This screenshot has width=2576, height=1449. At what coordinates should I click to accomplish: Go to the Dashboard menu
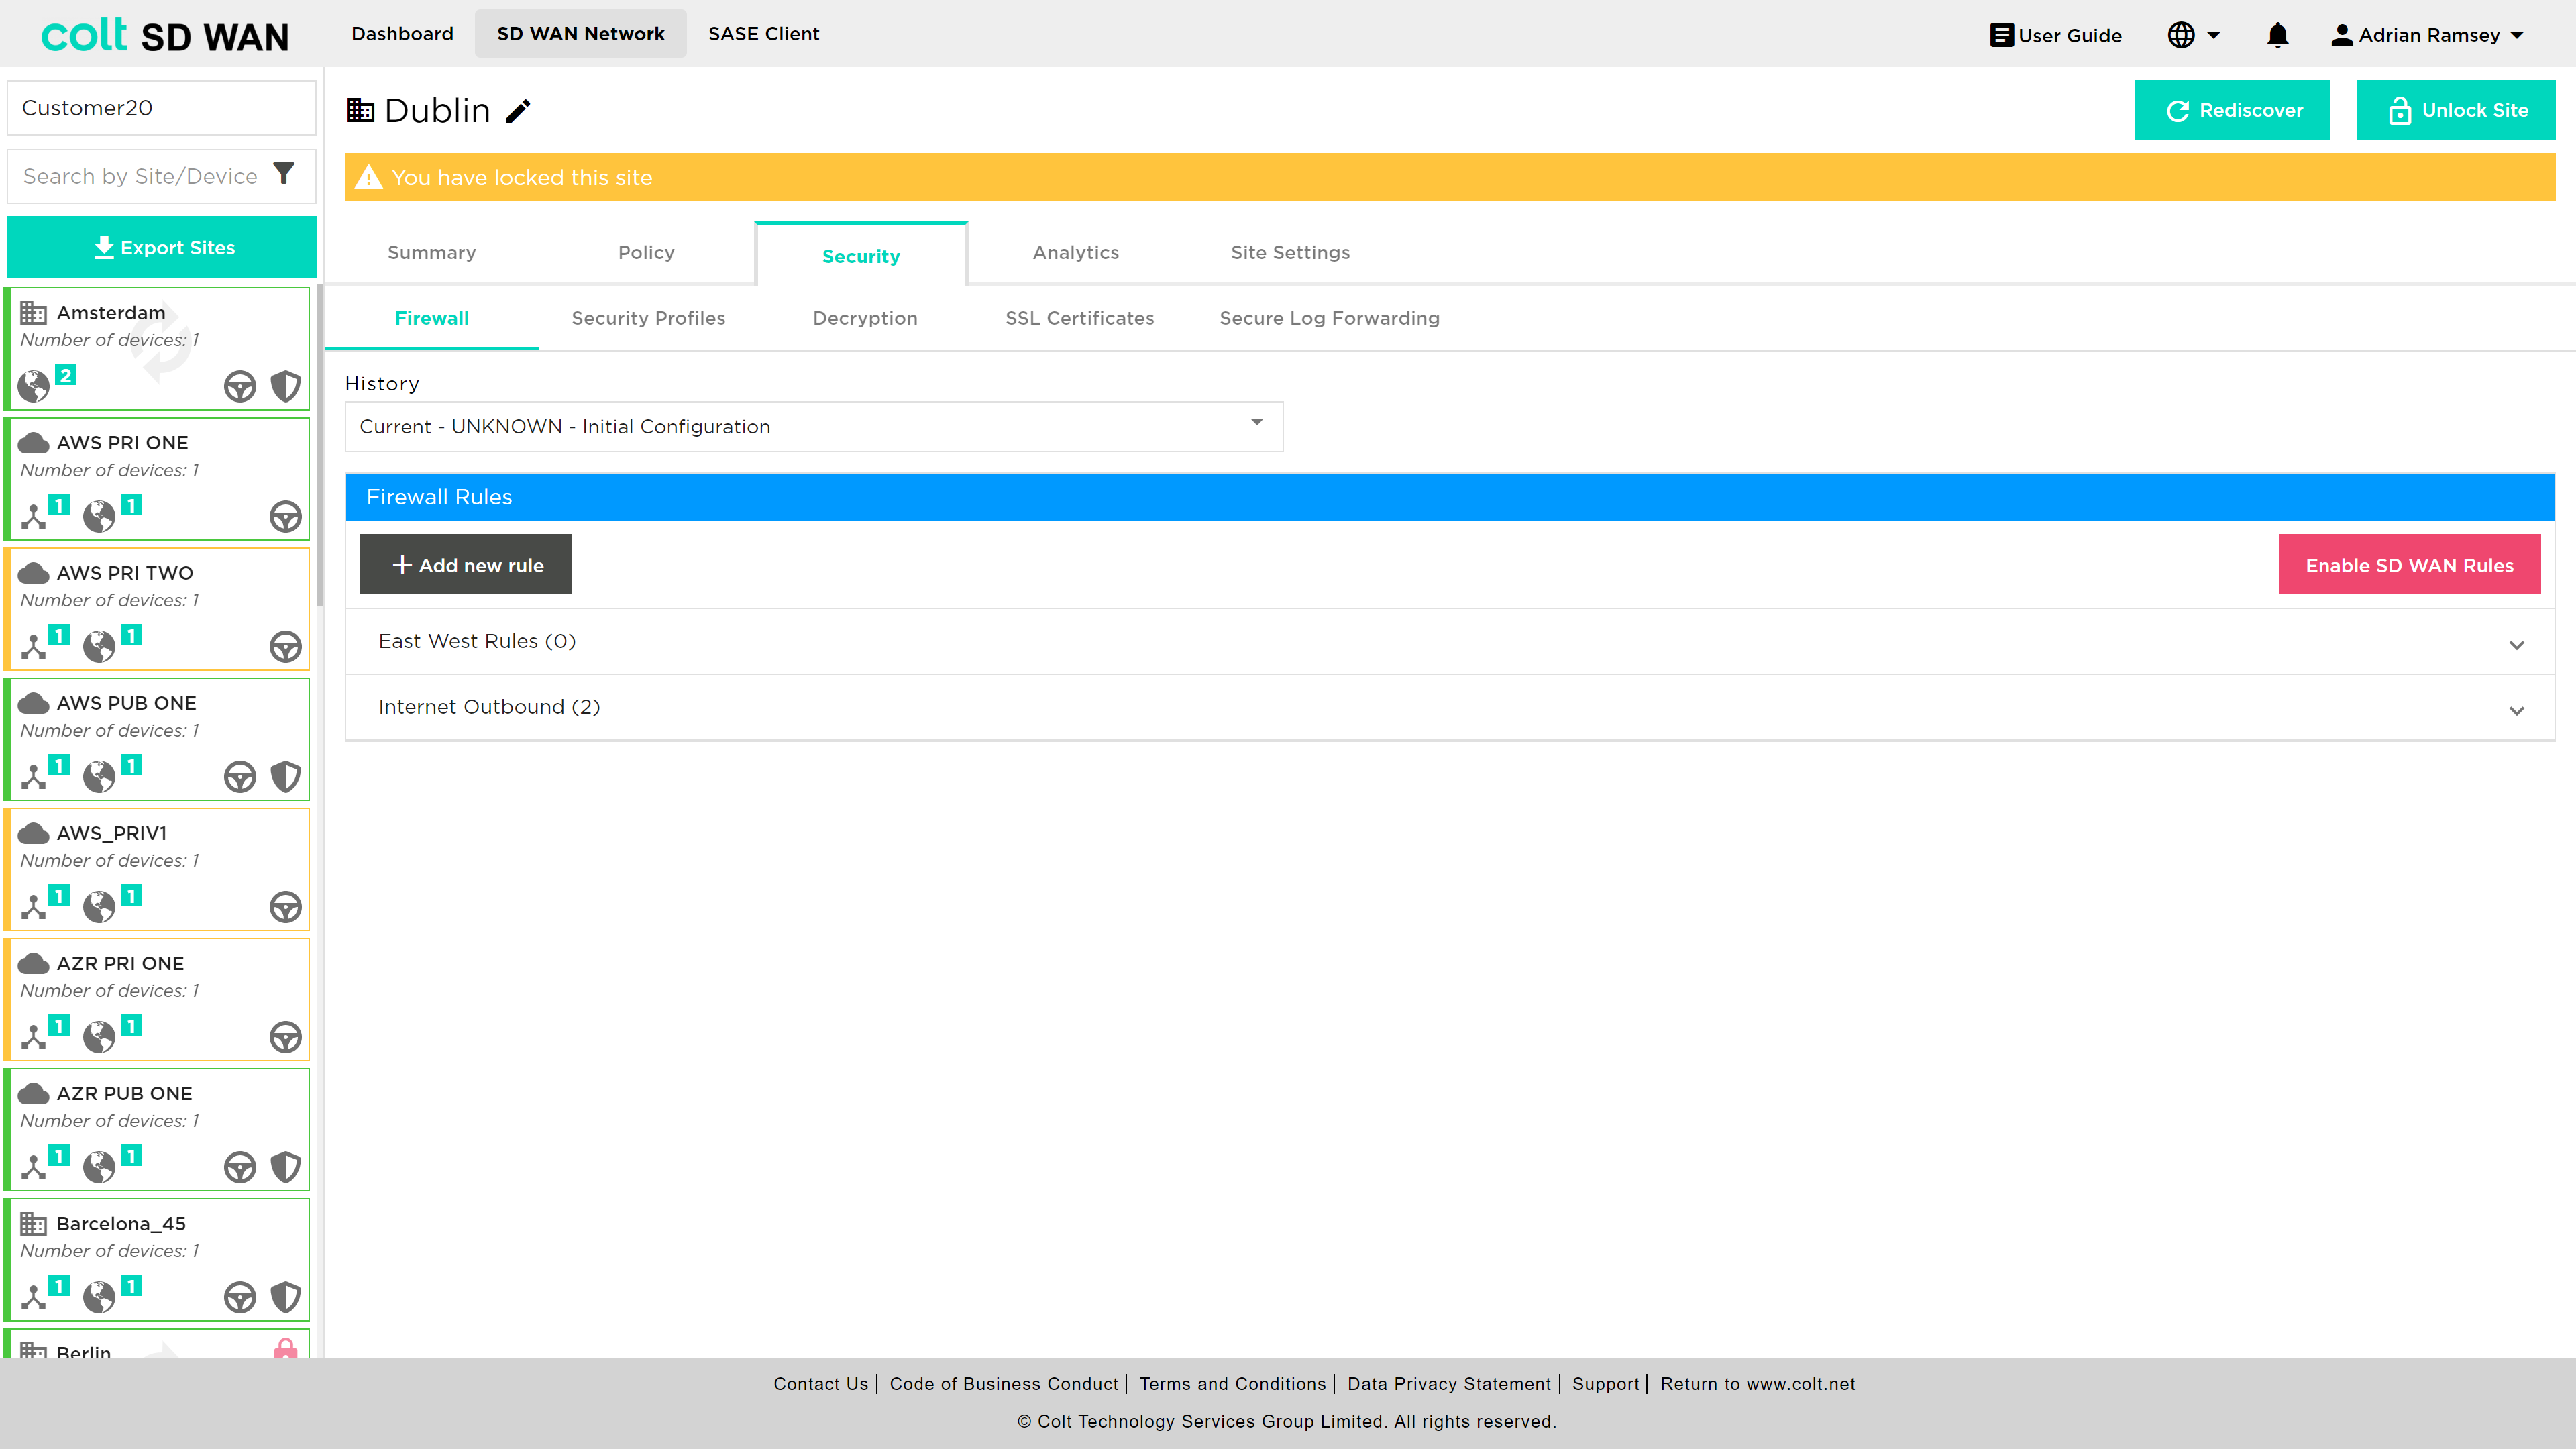[x=402, y=34]
